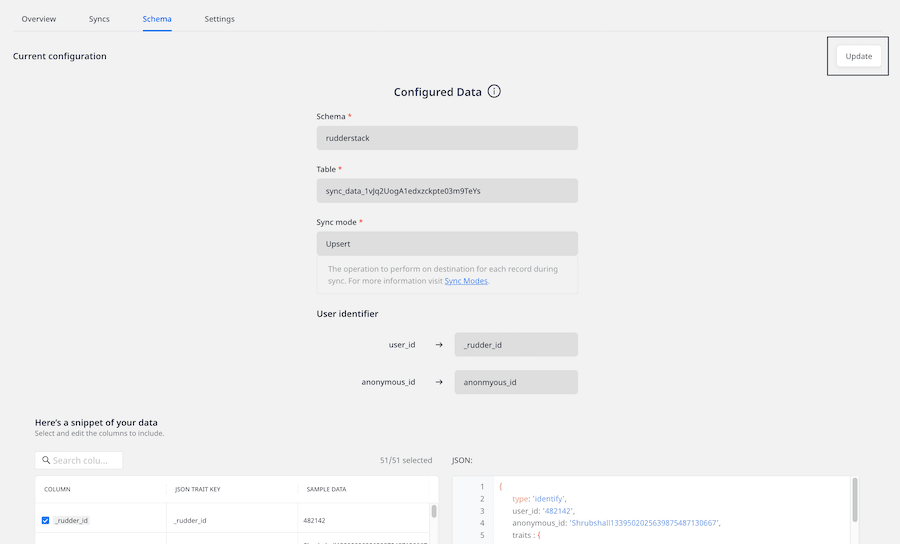Open the Settings tab
900x544 pixels.
pos(220,19)
